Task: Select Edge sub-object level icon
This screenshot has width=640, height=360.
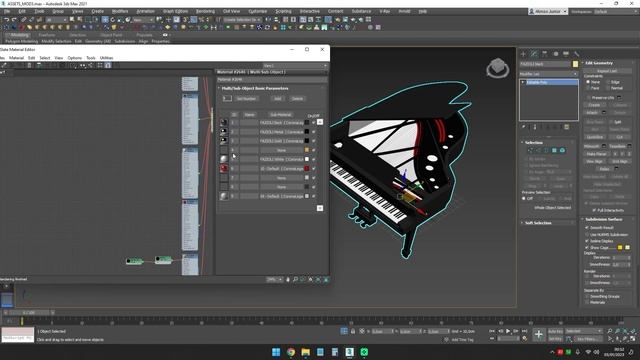Action: click(538, 151)
